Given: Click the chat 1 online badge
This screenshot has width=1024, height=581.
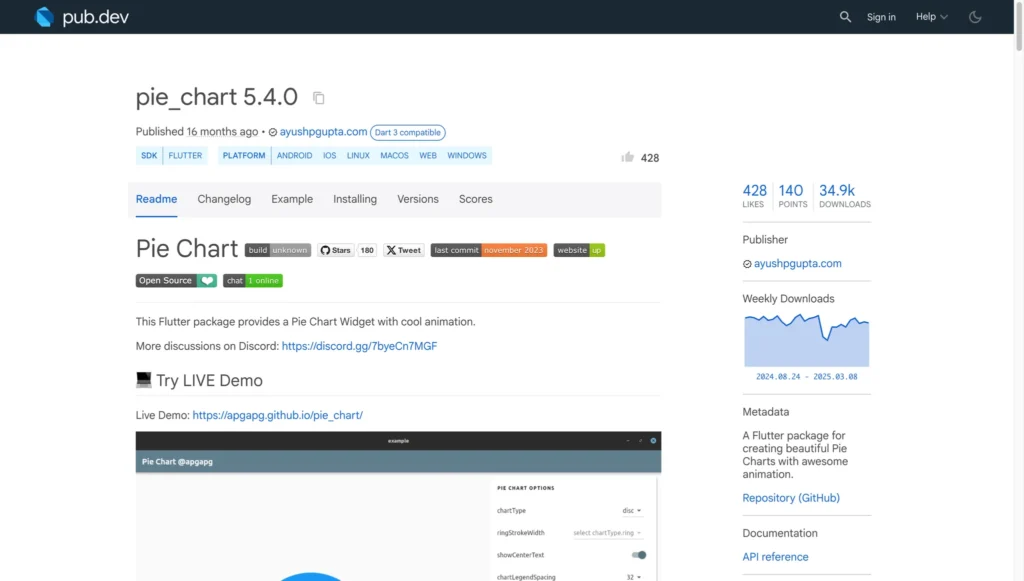Looking at the screenshot, I should pos(253,281).
